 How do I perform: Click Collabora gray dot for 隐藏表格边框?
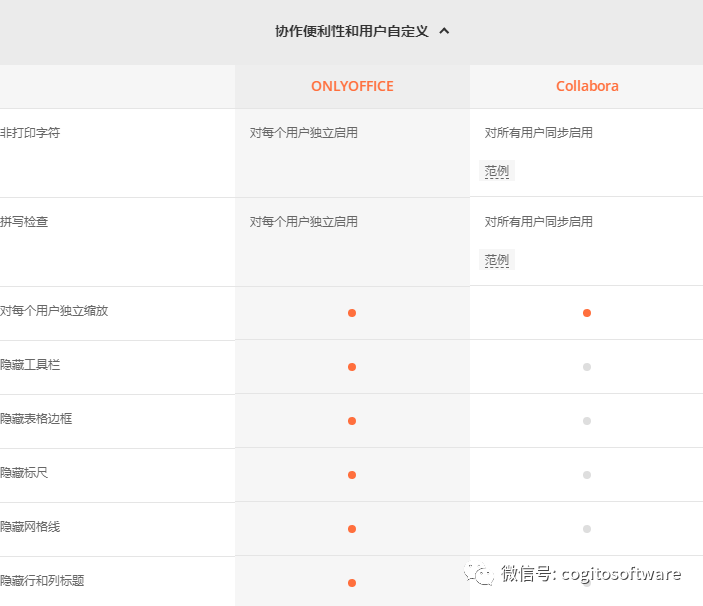click(587, 421)
